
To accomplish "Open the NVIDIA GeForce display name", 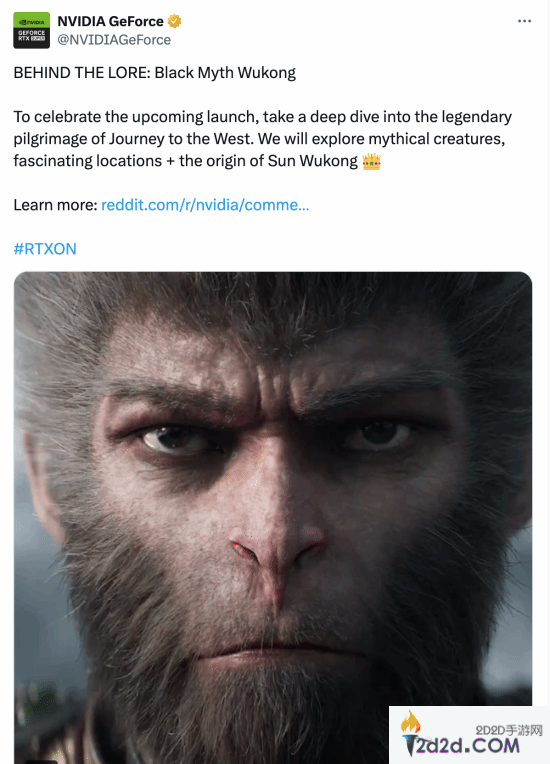I will tap(111, 21).
